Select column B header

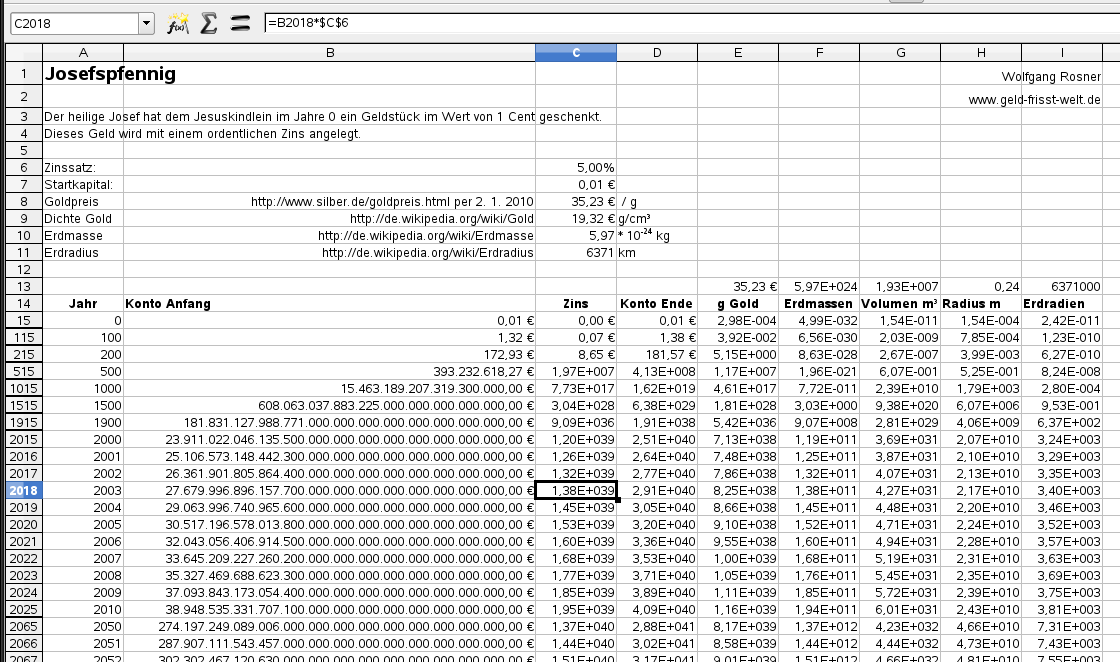pyautogui.click(x=329, y=53)
